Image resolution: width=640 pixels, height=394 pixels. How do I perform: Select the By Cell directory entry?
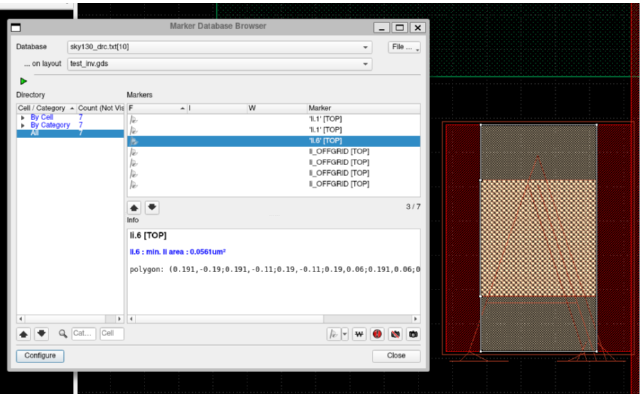coord(42,118)
